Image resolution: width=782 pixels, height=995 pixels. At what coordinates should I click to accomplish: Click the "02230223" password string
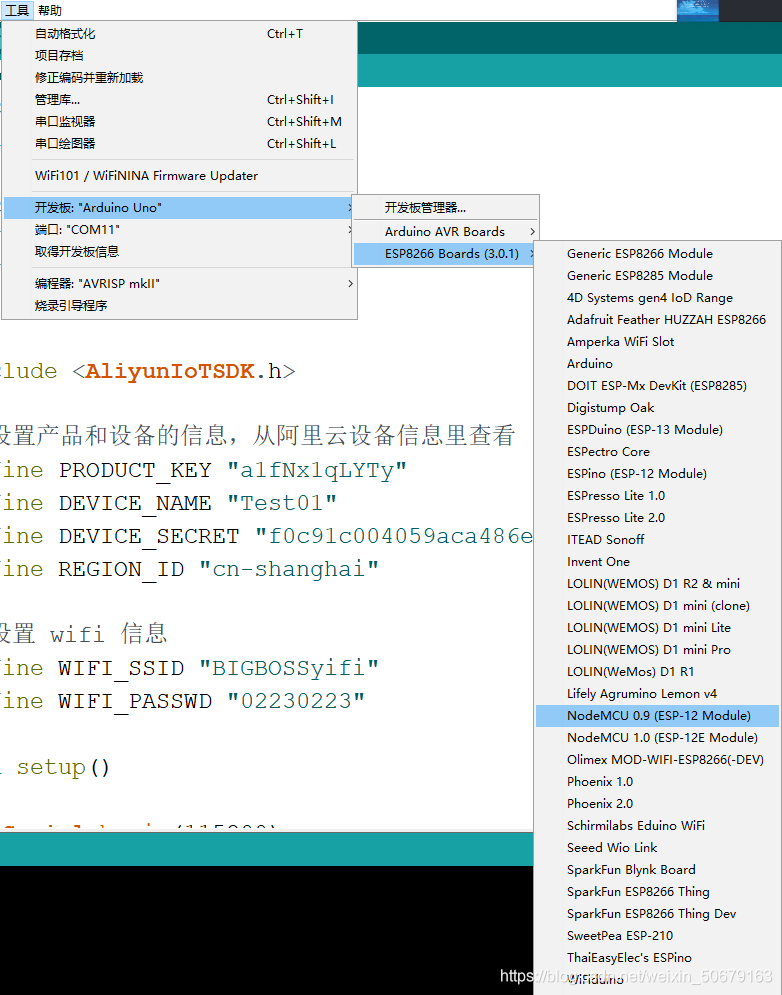(296, 701)
